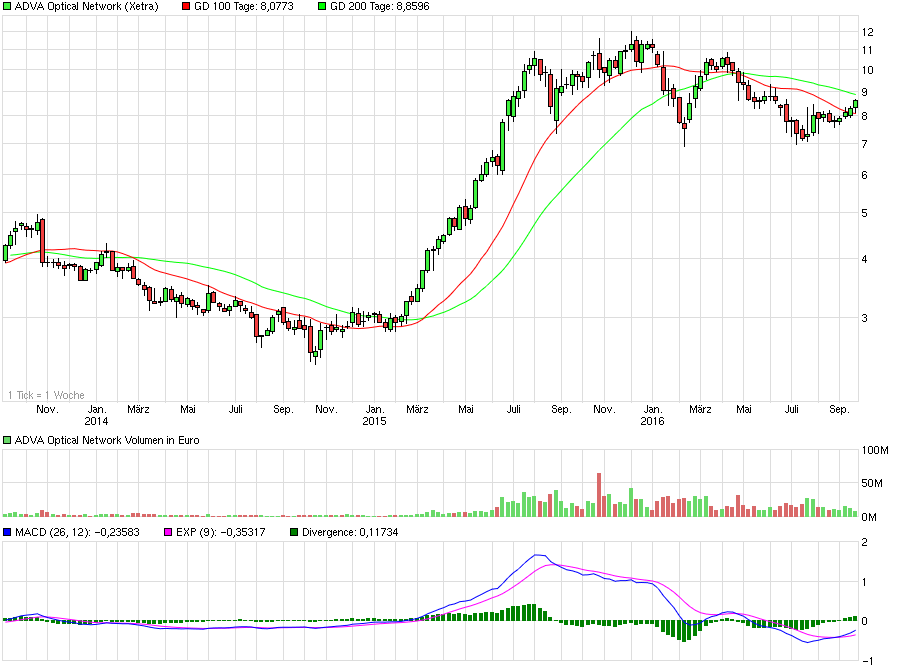Click the first 'Nov.' label before 2014
Screen dimensions: 900x670
[x=48, y=409]
